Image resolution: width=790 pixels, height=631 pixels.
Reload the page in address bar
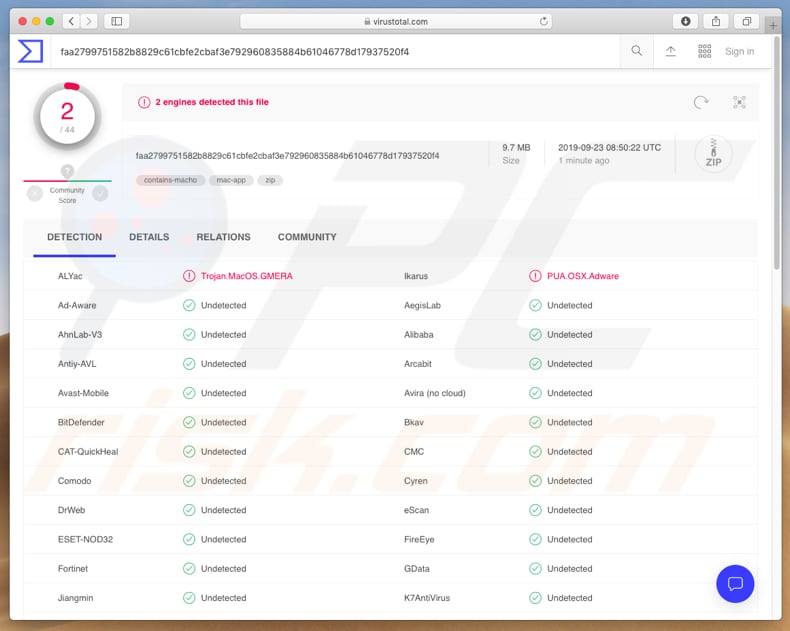click(544, 21)
